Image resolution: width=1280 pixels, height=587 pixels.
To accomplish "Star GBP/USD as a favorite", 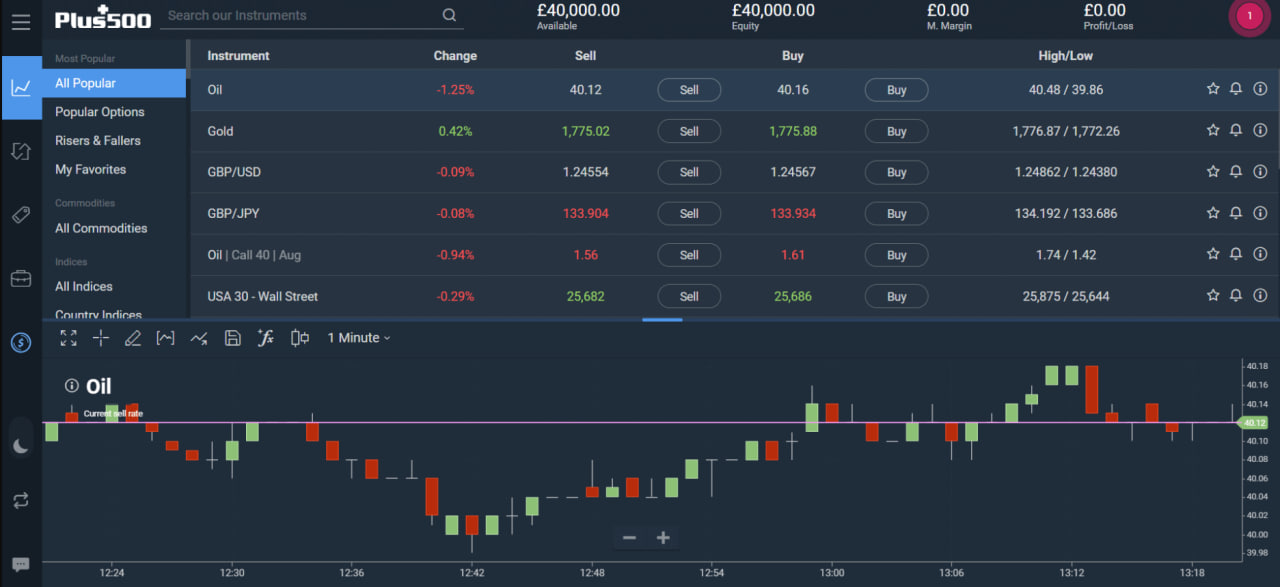I will (x=1213, y=172).
